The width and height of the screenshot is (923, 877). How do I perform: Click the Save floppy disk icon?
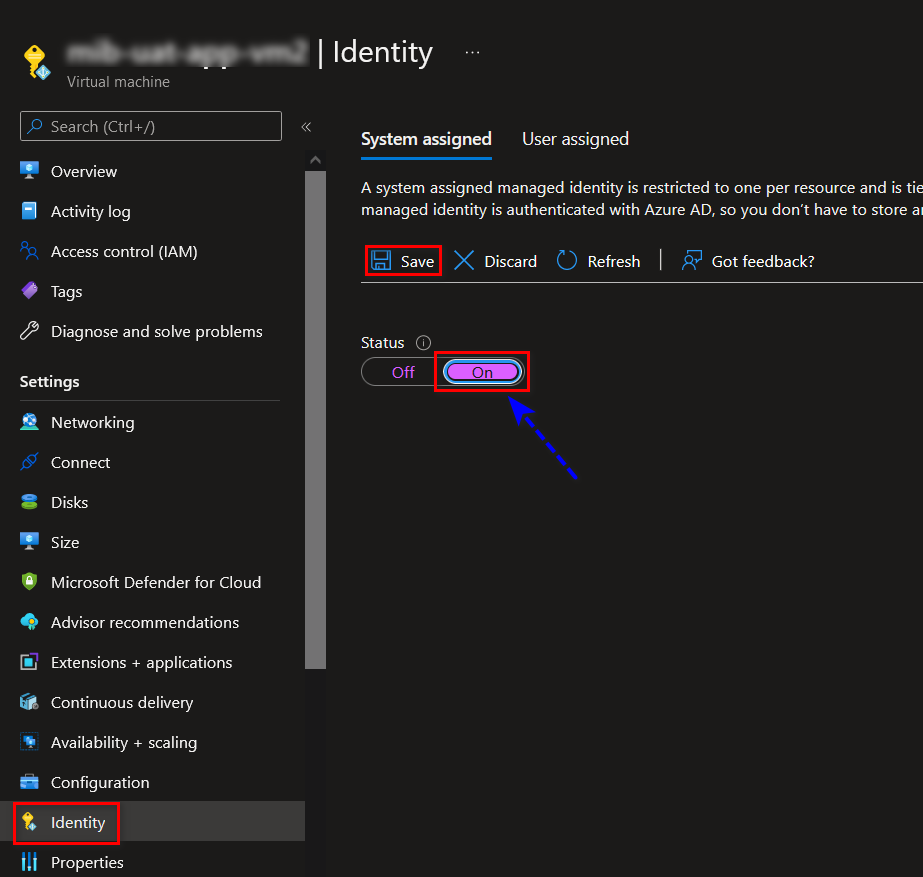[381, 261]
